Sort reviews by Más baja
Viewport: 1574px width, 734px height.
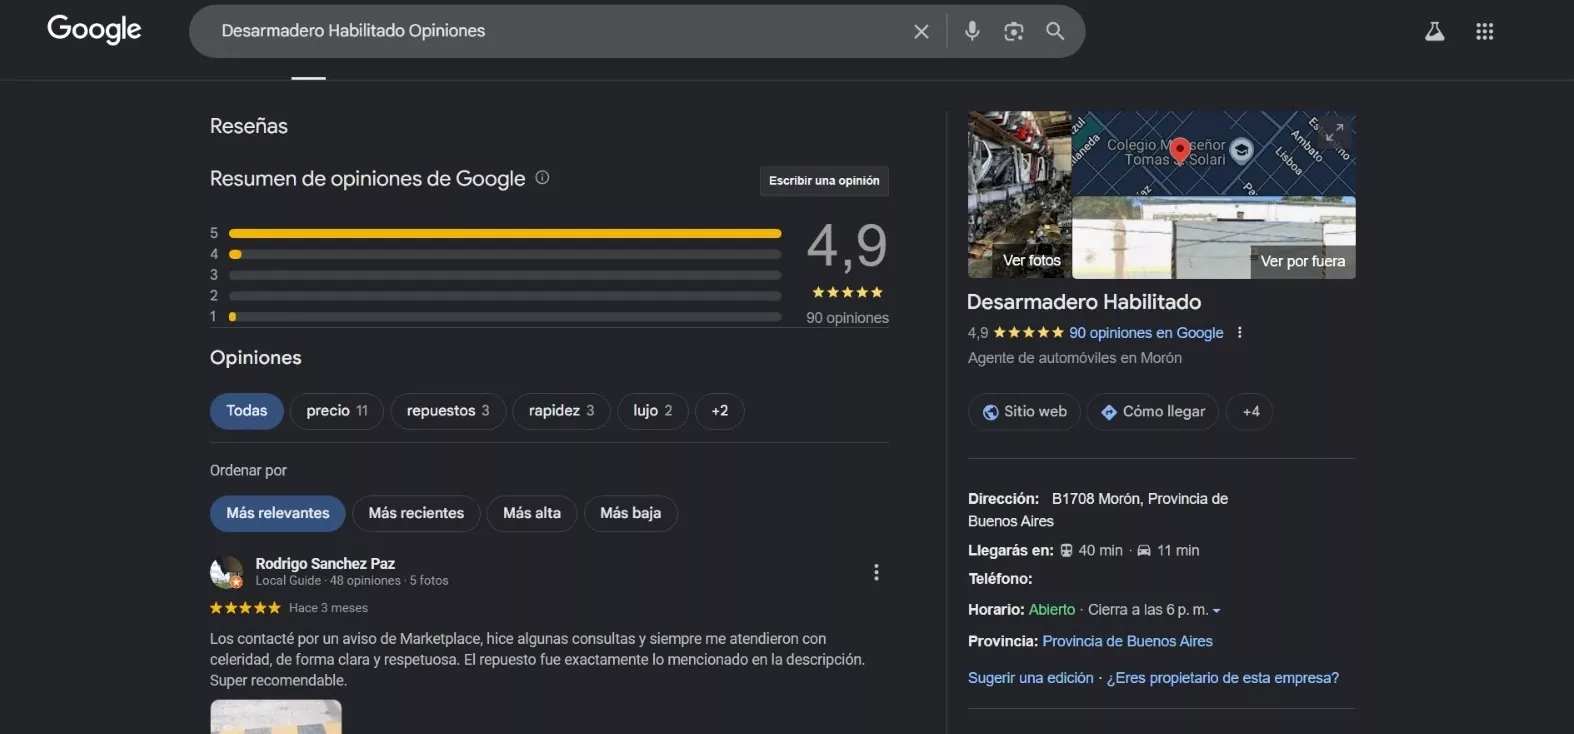[631, 513]
